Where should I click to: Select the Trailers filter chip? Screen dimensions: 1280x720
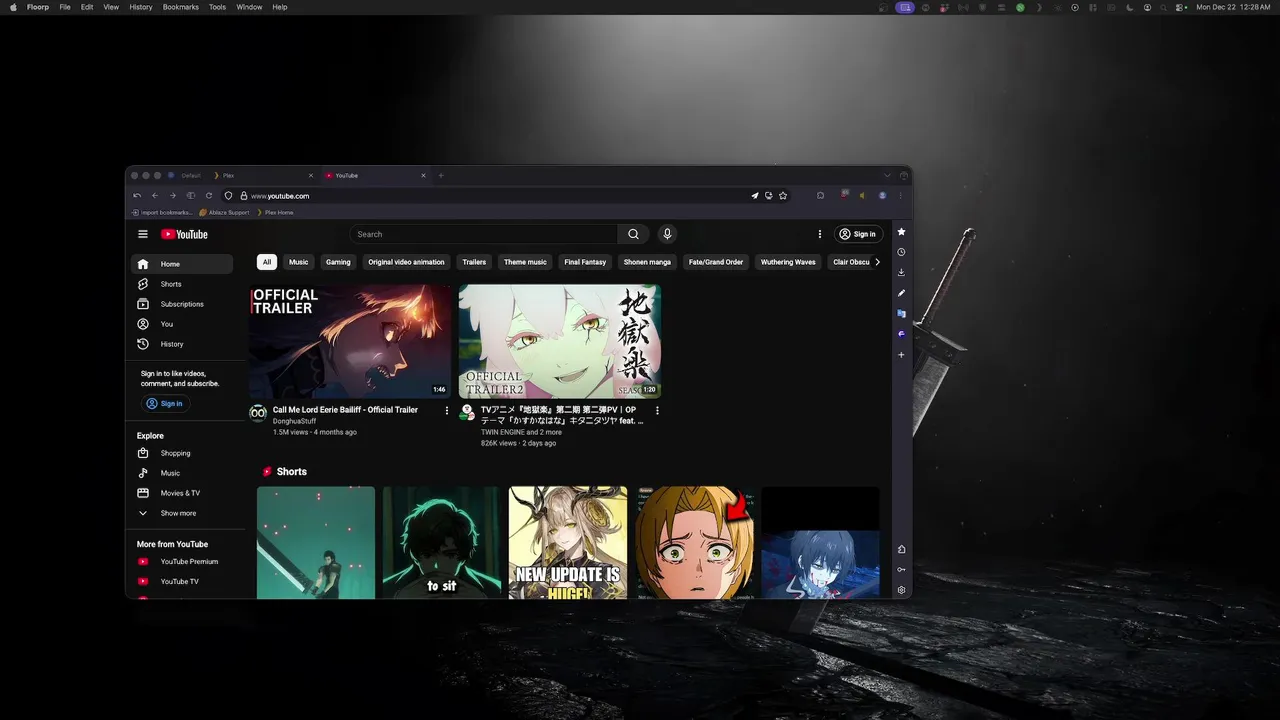pyautogui.click(x=474, y=262)
